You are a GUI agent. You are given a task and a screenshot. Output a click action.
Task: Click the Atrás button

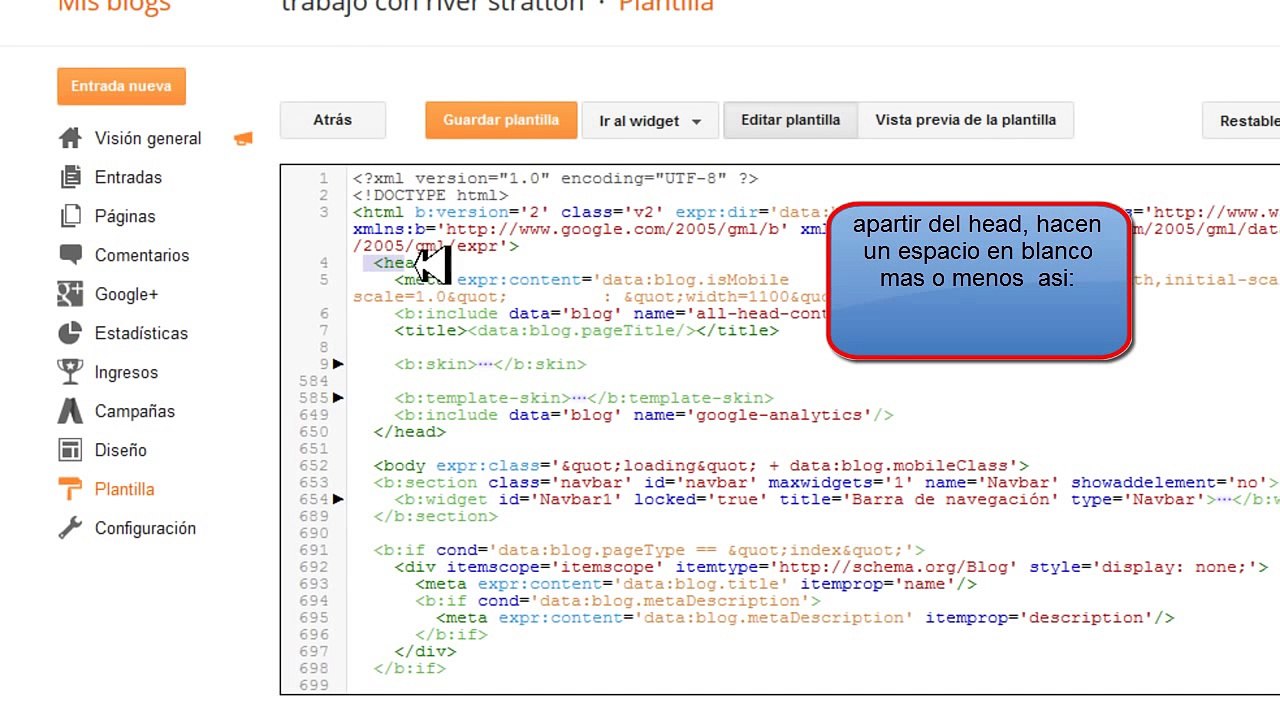pyautogui.click(x=332, y=120)
